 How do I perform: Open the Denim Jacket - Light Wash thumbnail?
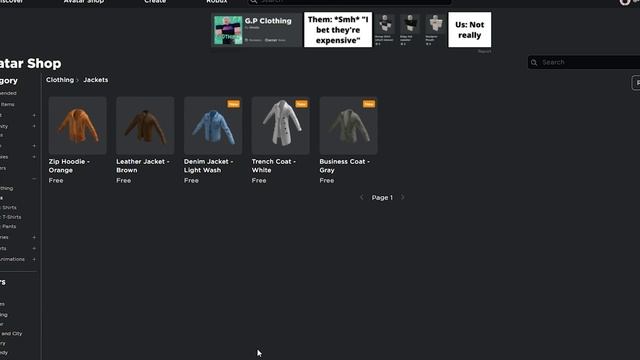click(x=213, y=125)
